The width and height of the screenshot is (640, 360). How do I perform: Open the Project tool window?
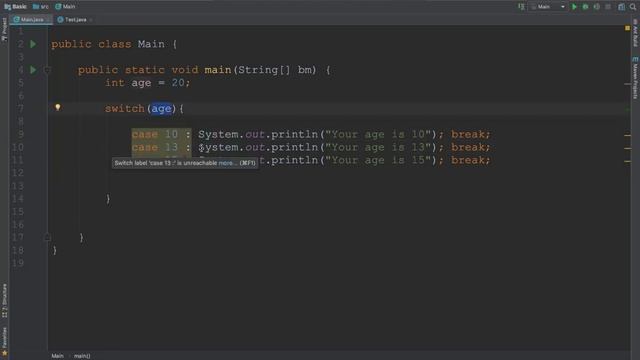pyautogui.click(x=4, y=29)
